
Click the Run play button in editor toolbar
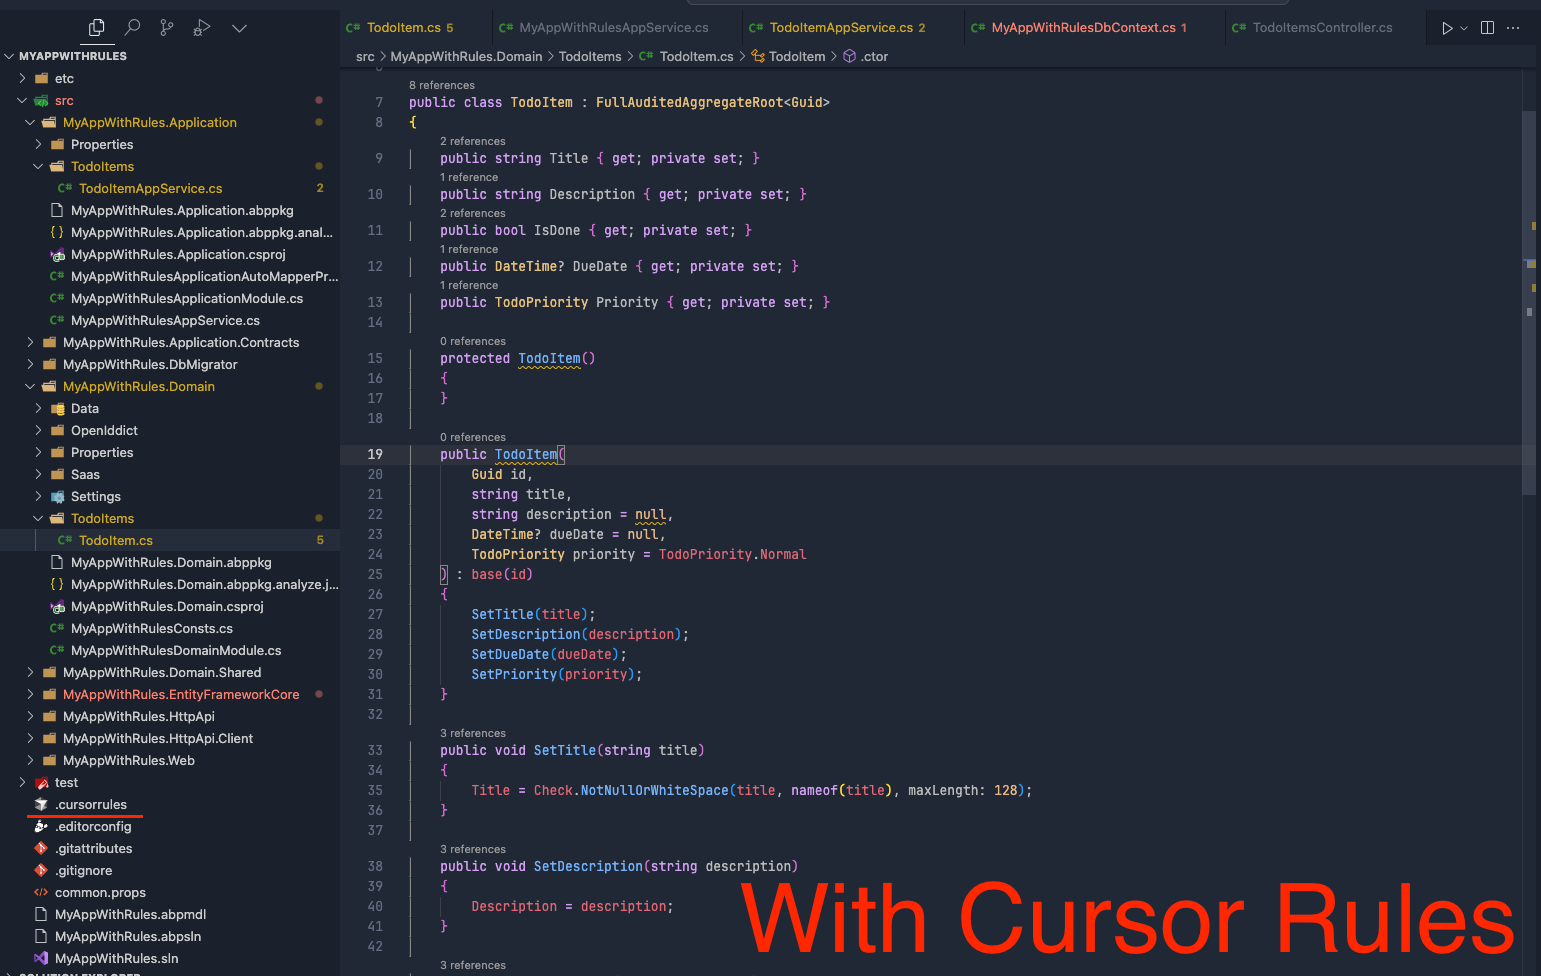click(x=1446, y=28)
